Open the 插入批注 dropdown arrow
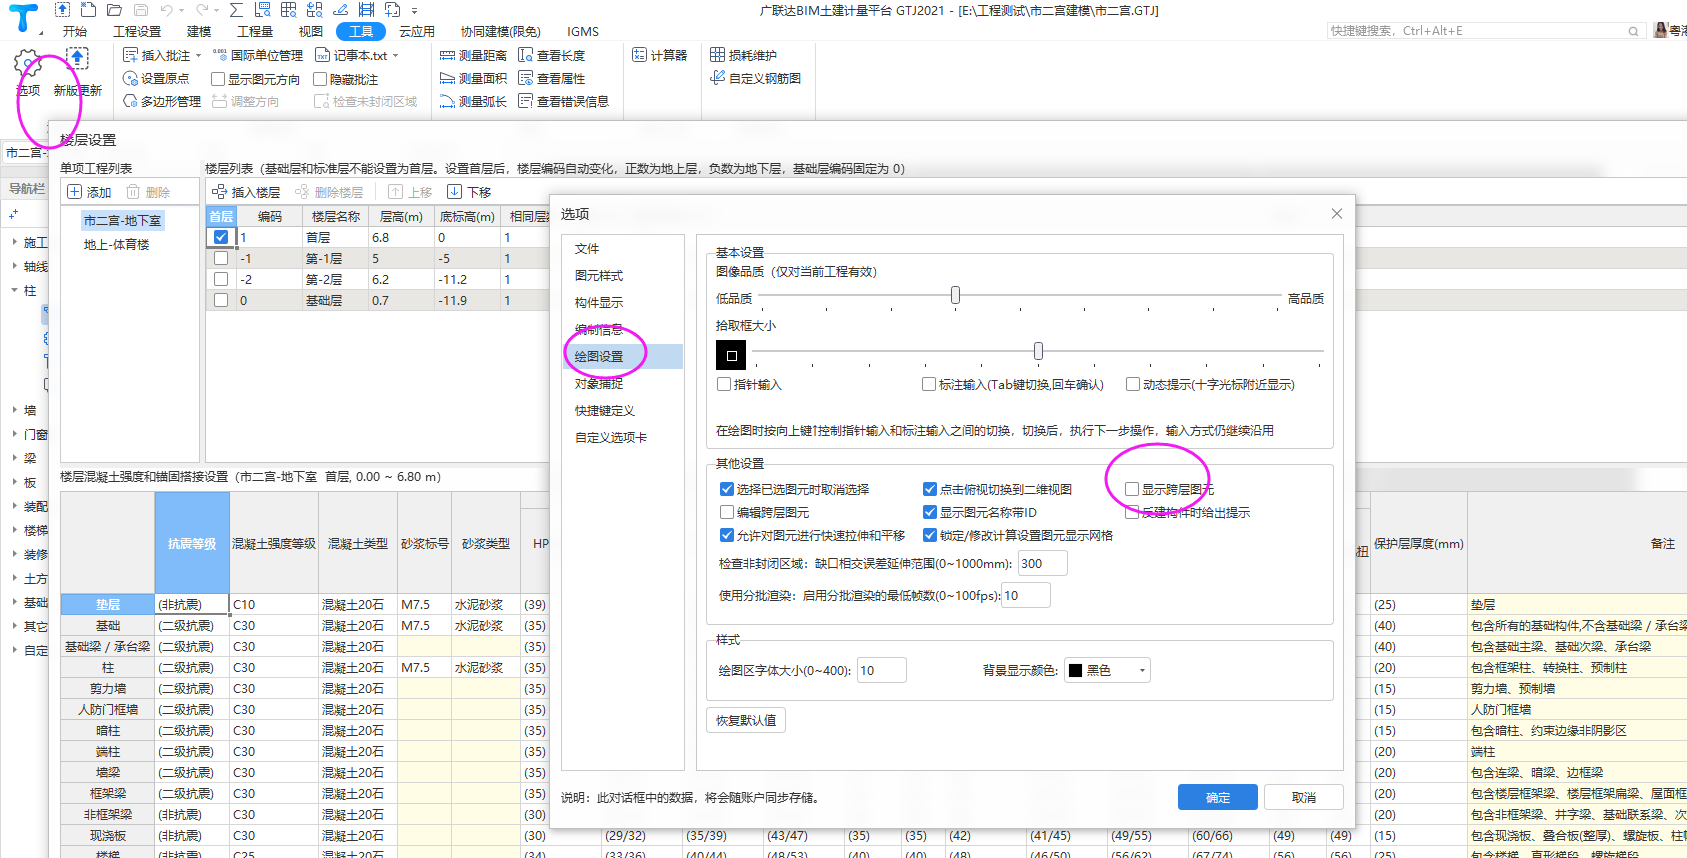 (x=198, y=55)
